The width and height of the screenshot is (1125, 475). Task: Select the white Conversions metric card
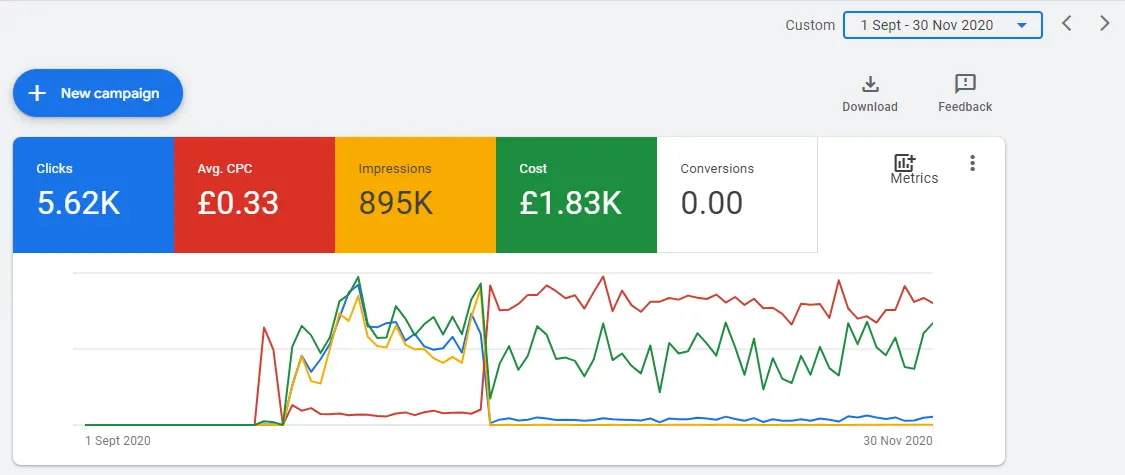pos(737,194)
